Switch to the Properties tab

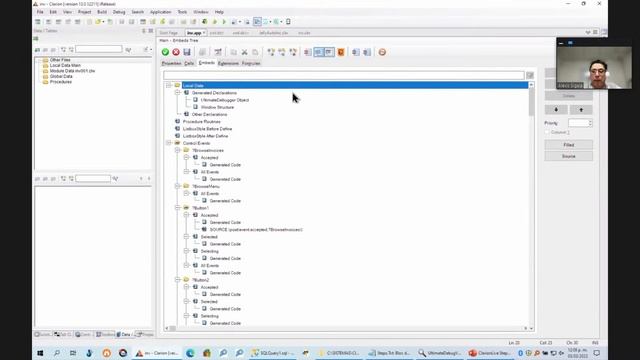(x=171, y=64)
